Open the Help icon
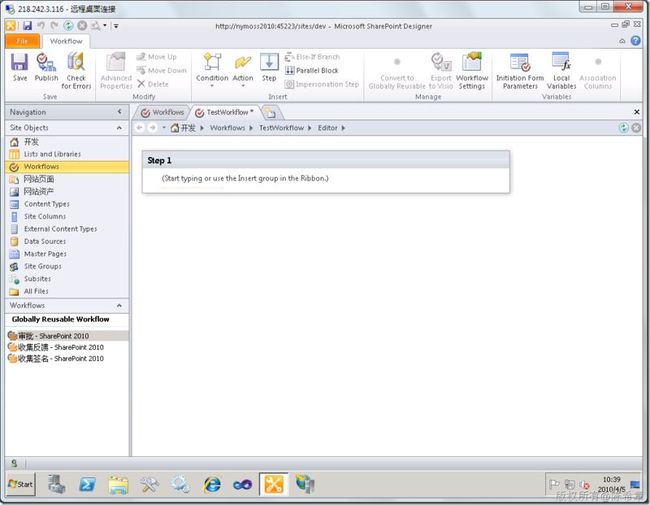Screen dimensions: 650x505 tap(635, 41)
